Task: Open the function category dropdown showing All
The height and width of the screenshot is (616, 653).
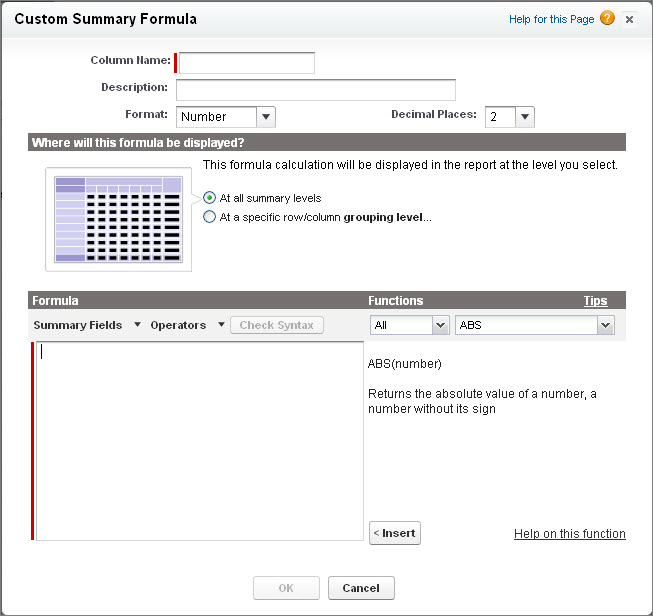Action: pyautogui.click(x=409, y=325)
